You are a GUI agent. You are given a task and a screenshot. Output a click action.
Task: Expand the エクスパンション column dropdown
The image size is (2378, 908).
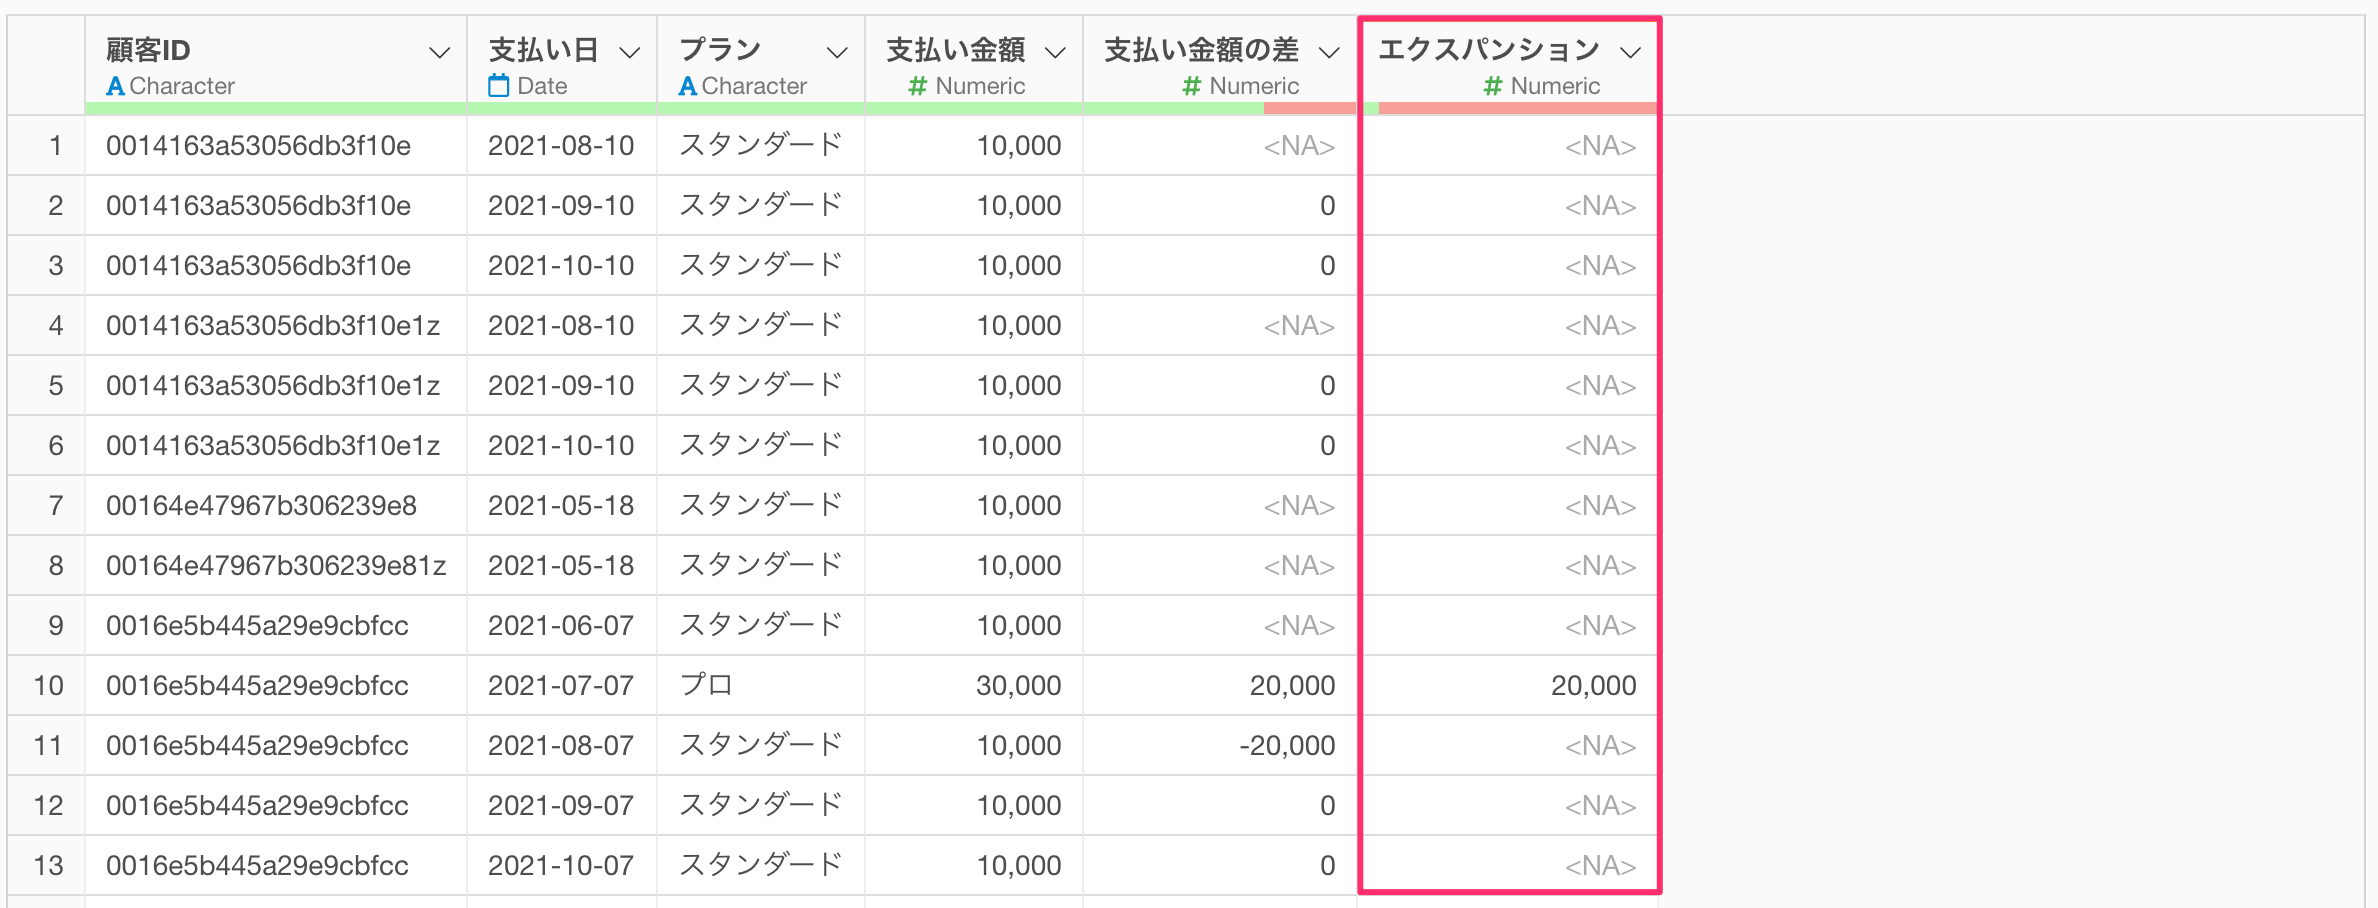pos(1631,52)
